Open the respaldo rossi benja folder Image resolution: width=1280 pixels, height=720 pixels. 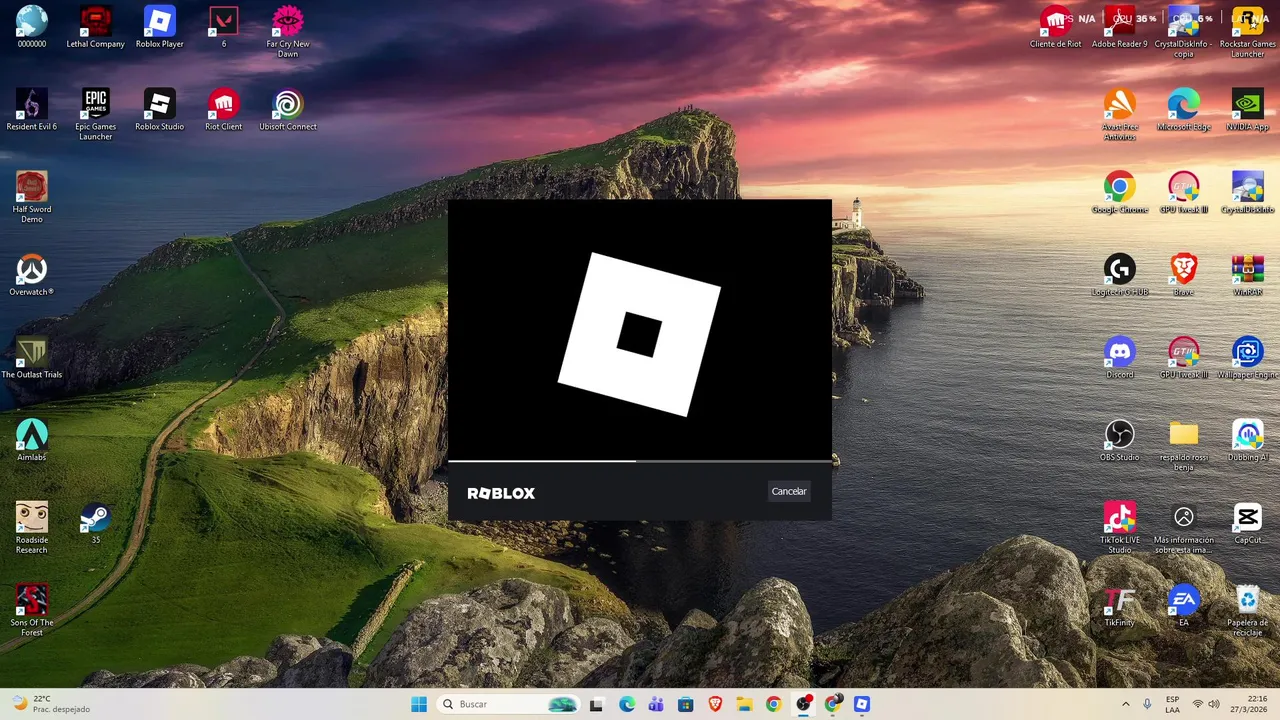pos(1184,445)
